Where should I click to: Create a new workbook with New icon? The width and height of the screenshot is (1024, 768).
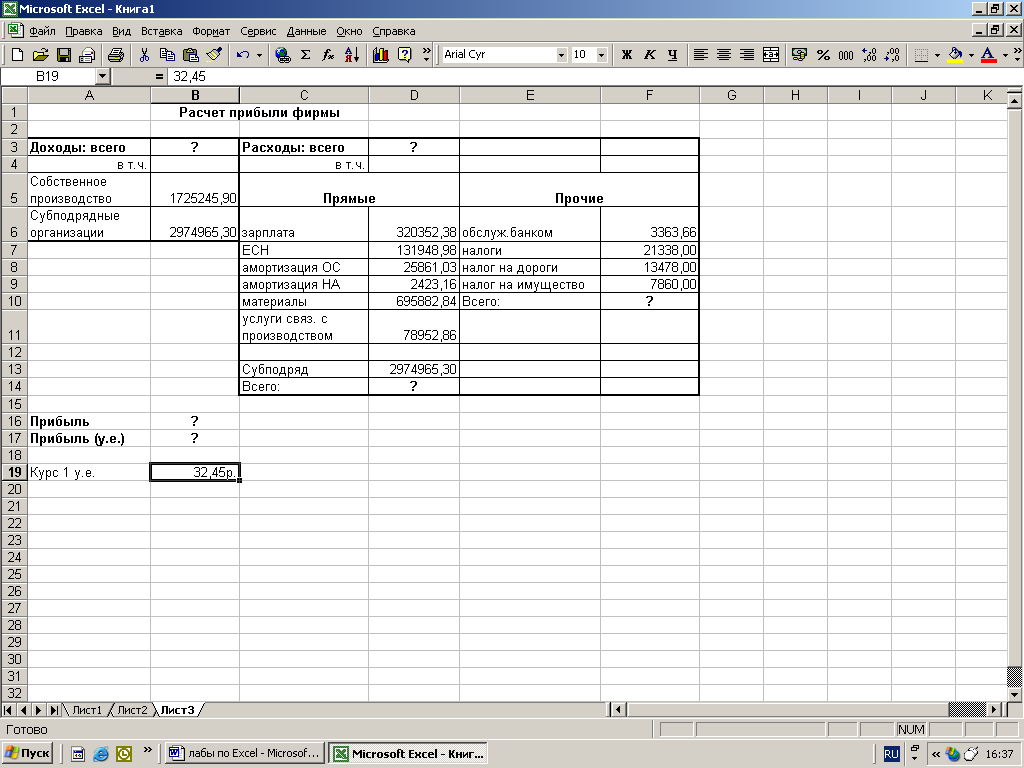coord(18,55)
